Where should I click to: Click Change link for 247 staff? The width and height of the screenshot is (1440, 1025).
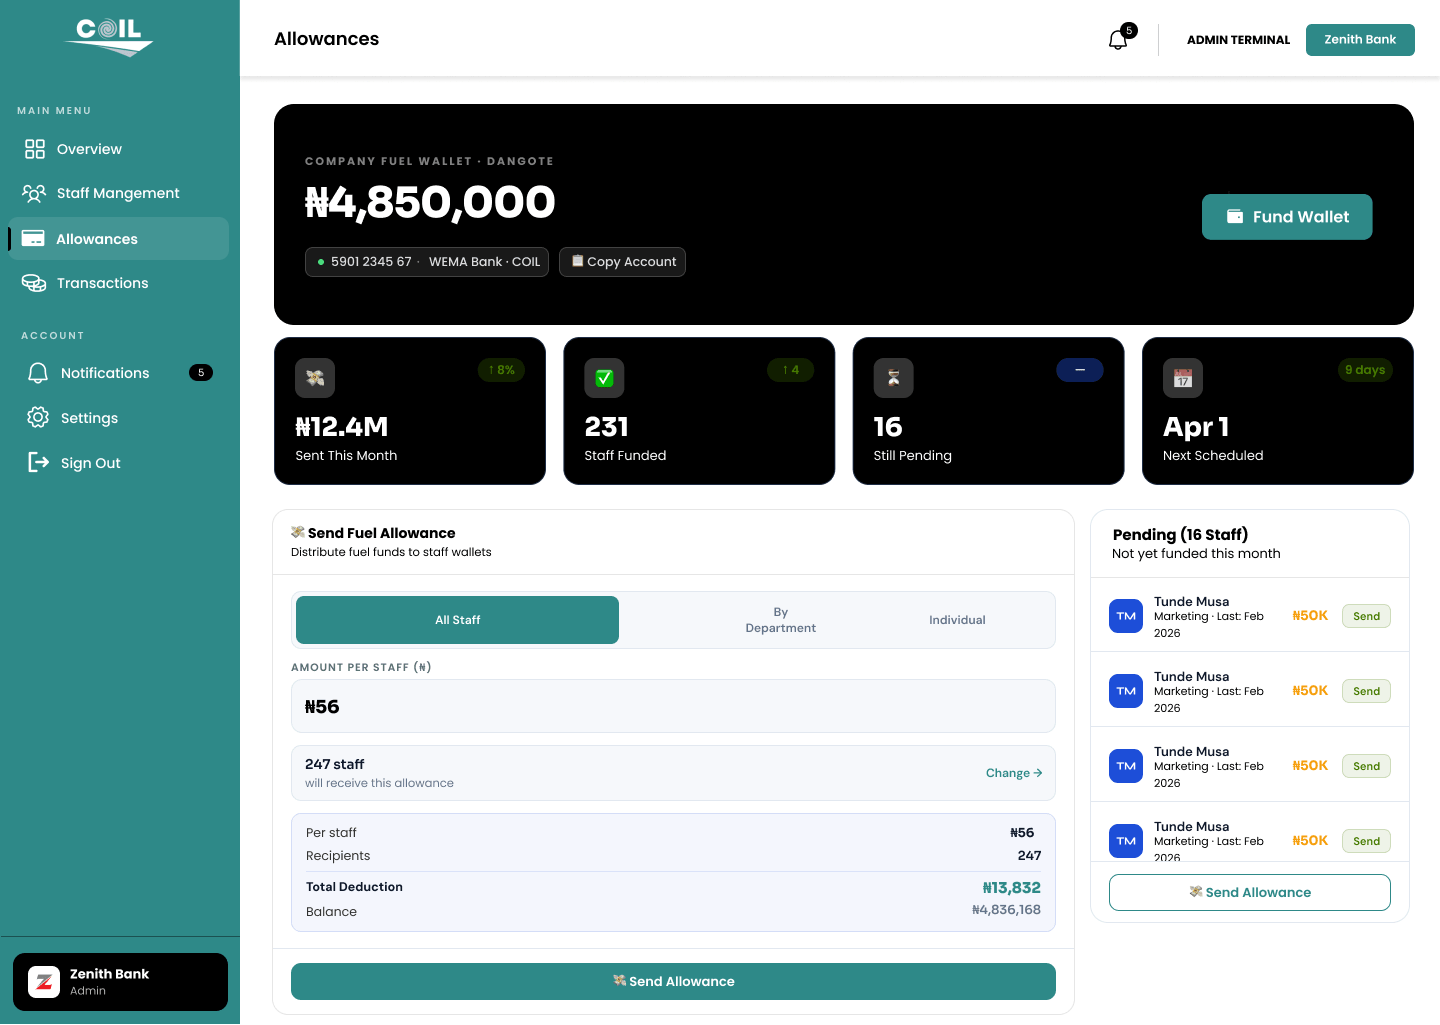tap(1014, 773)
